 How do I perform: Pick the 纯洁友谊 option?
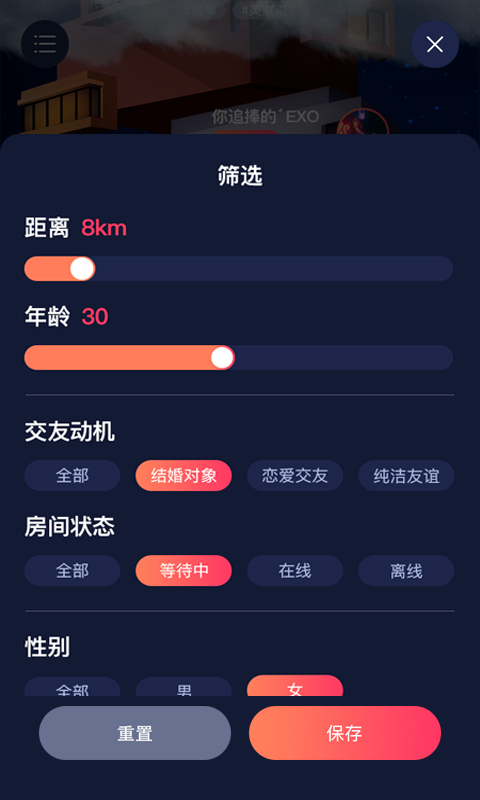(406, 476)
